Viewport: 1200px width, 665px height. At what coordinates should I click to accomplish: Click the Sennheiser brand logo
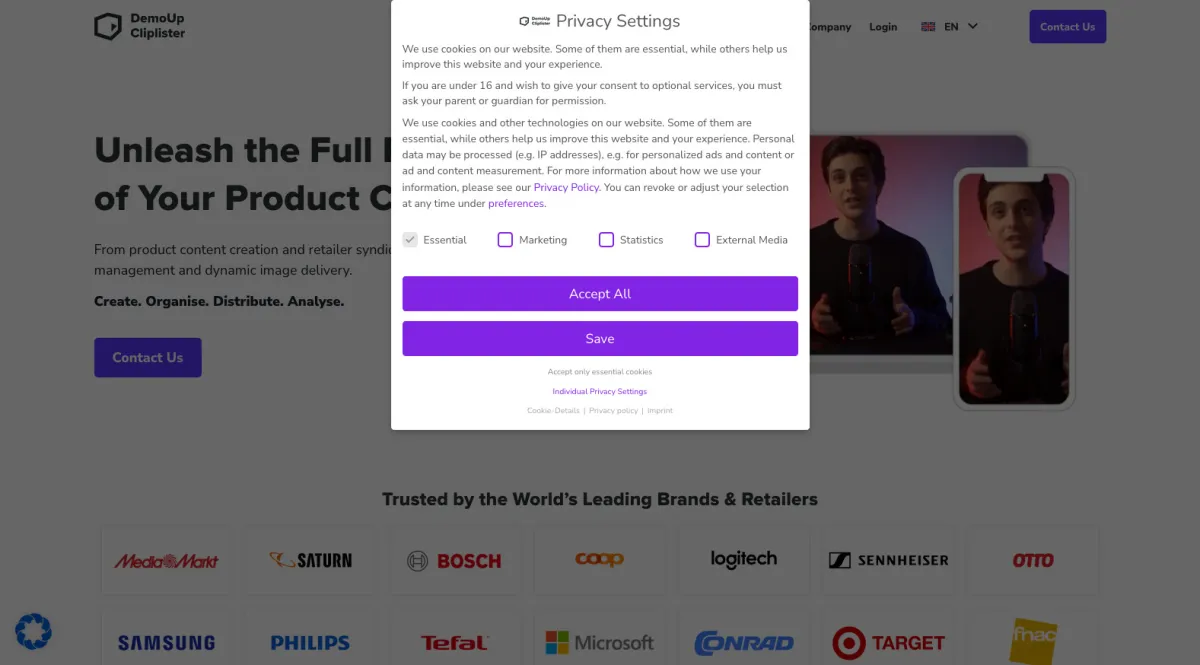888,561
